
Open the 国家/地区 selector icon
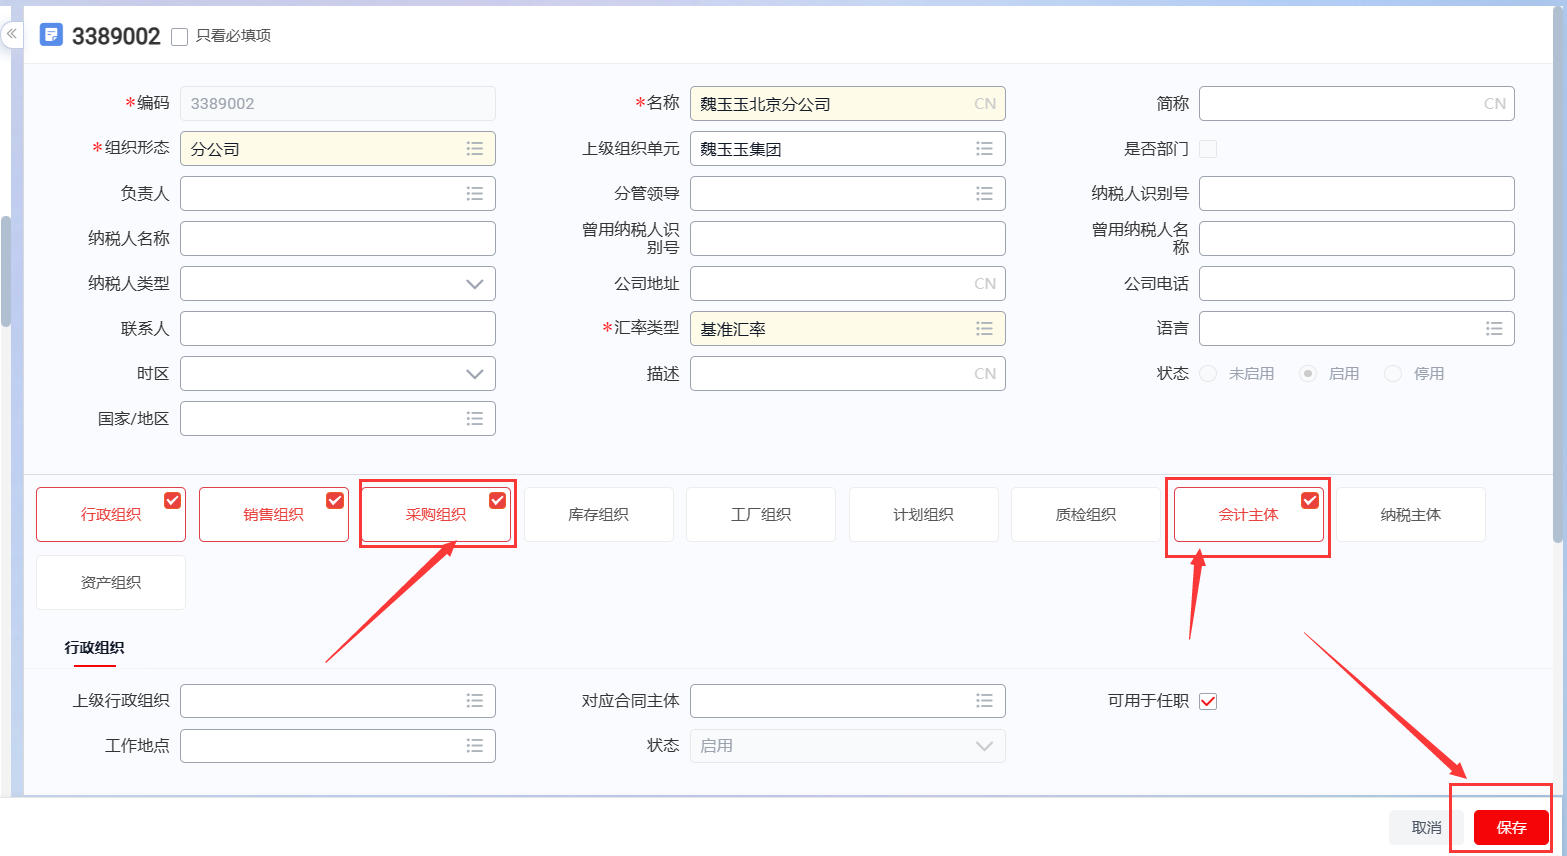click(475, 418)
